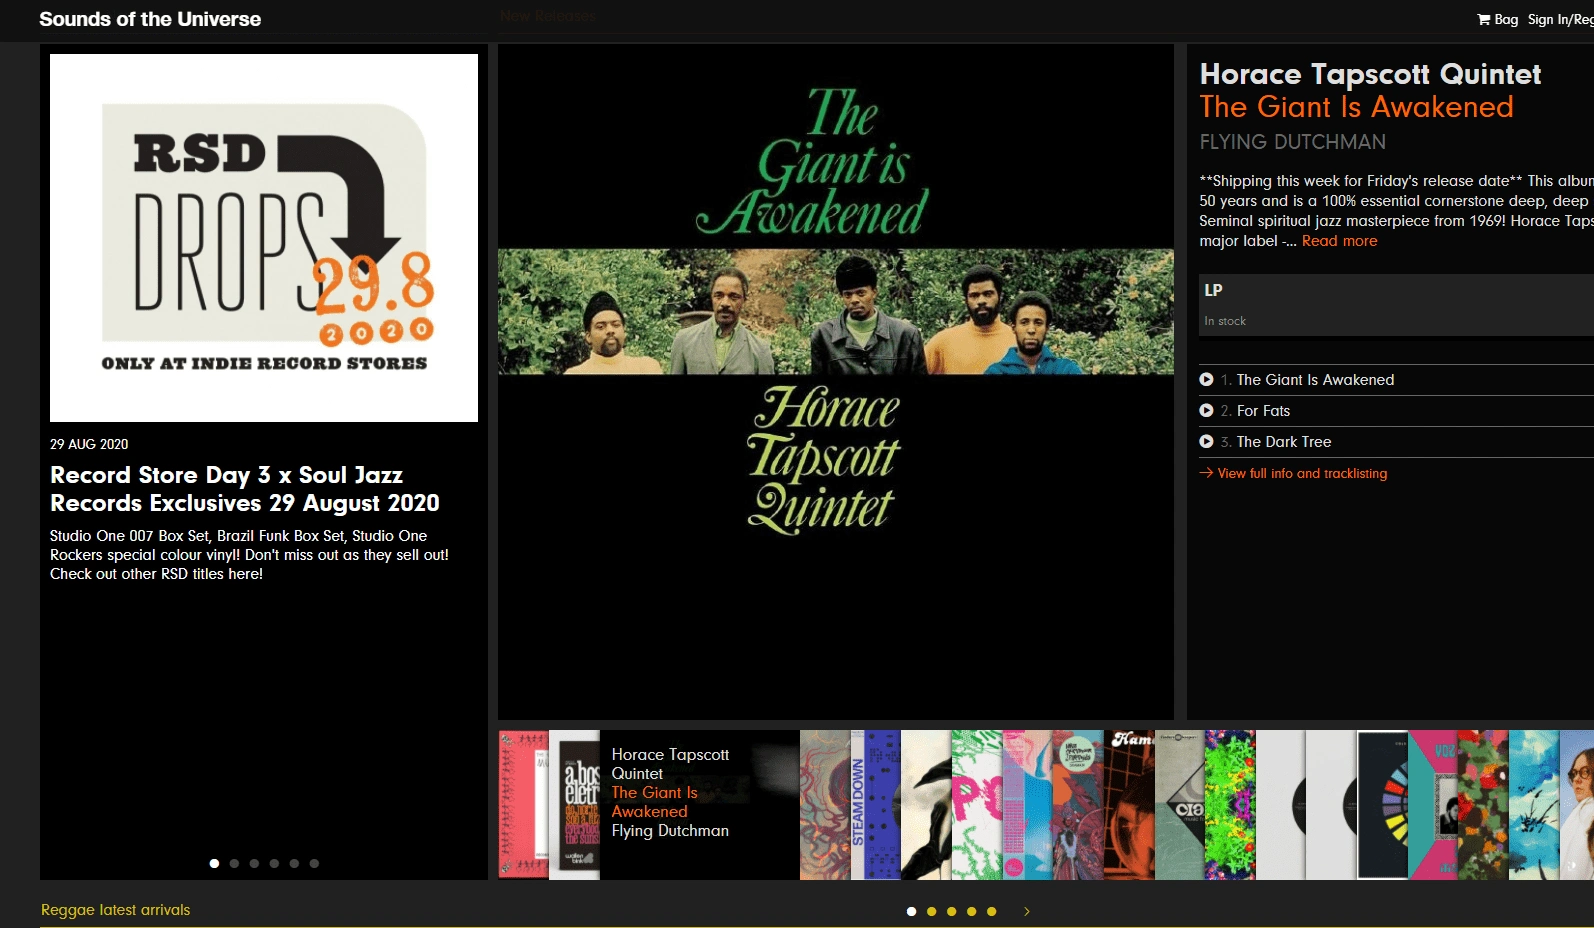The height and width of the screenshot is (928, 1594).
Task: Select second dot of news slider
Action: coord(234,863)
